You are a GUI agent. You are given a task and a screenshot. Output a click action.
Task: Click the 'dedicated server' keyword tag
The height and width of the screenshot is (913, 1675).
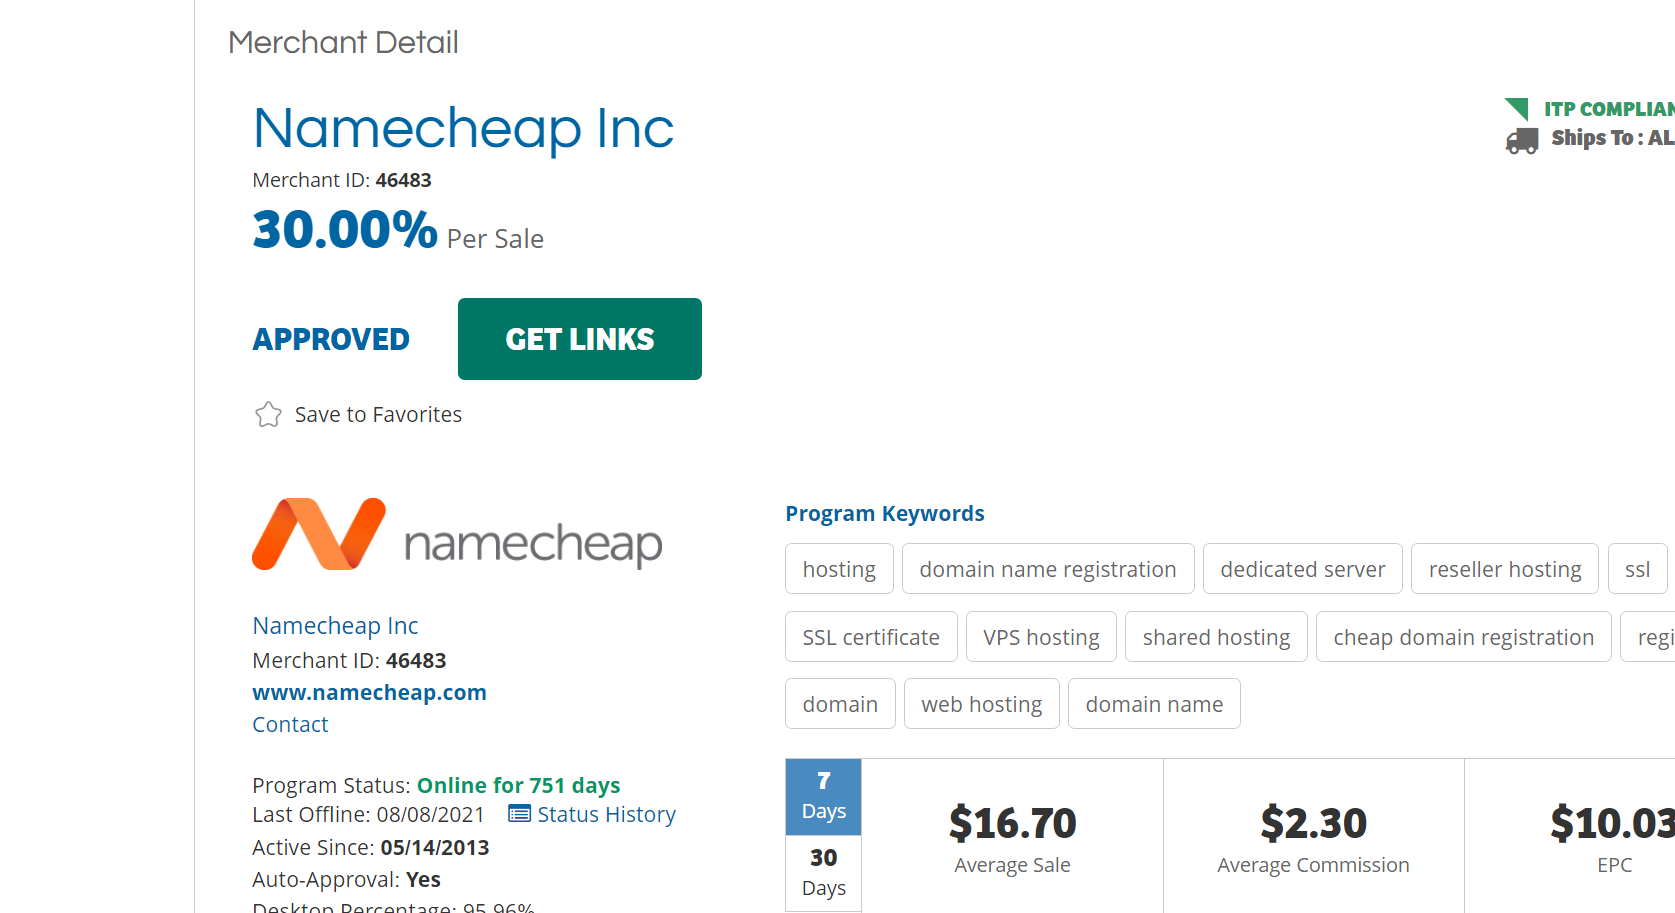coord(1302,569)
